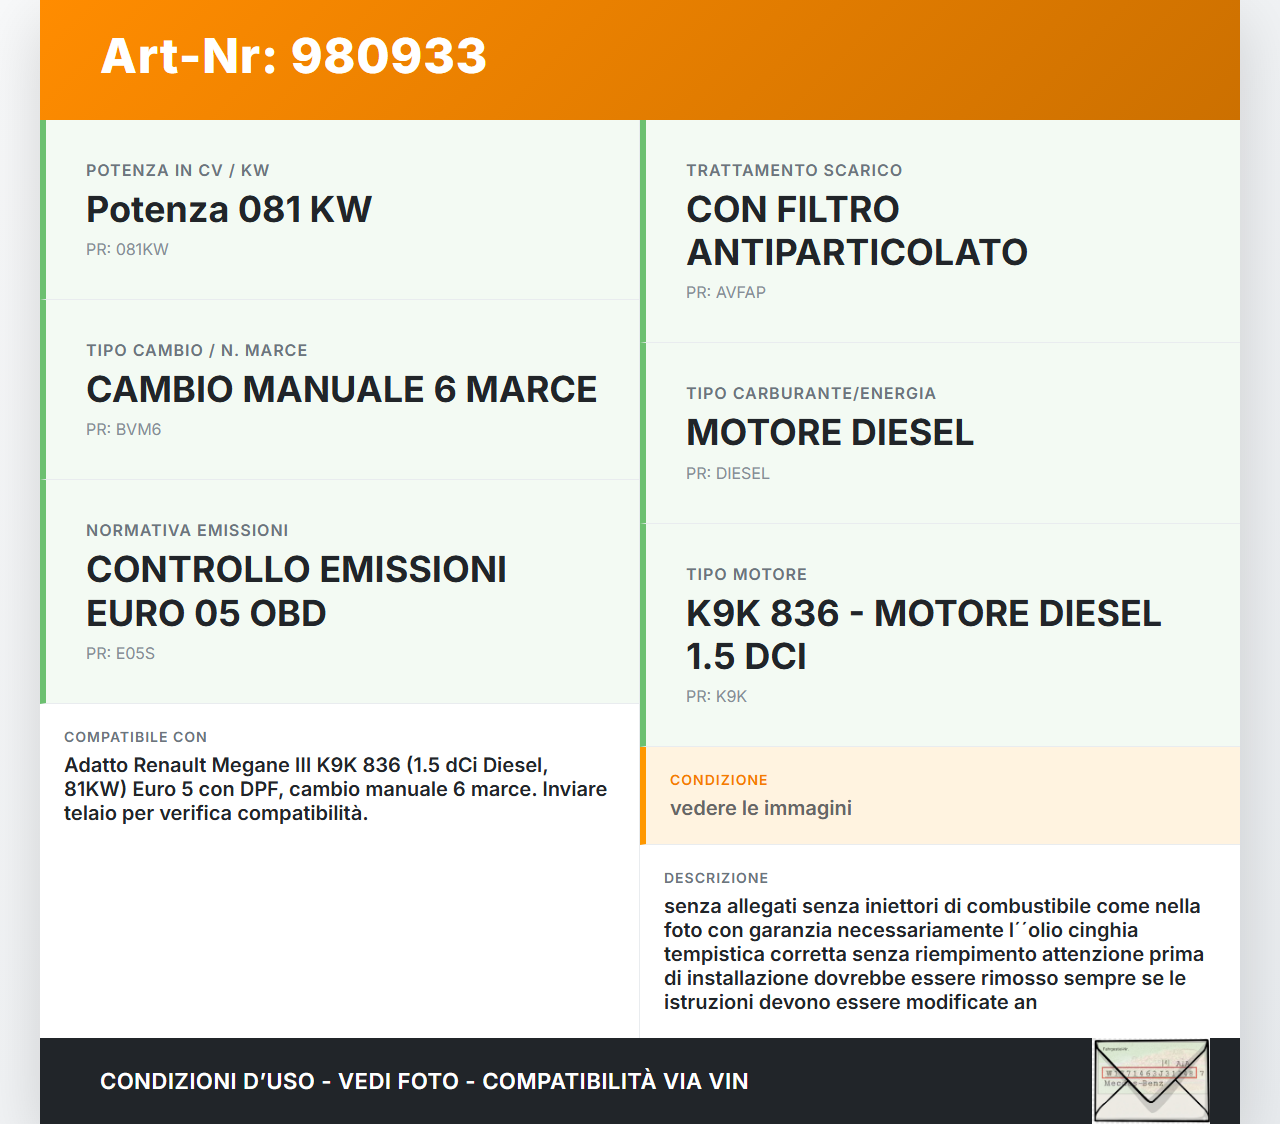Click the 'vedere le immagini' condition text
1280x1124 pixels.
click(760, 808)
